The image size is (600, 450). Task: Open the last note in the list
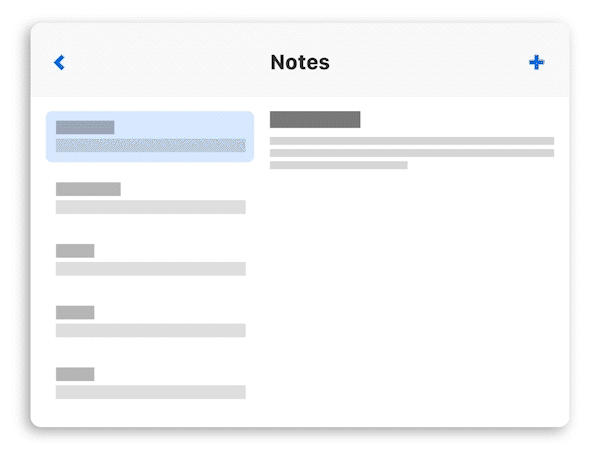pyautogui.click(x=150, y=383)
